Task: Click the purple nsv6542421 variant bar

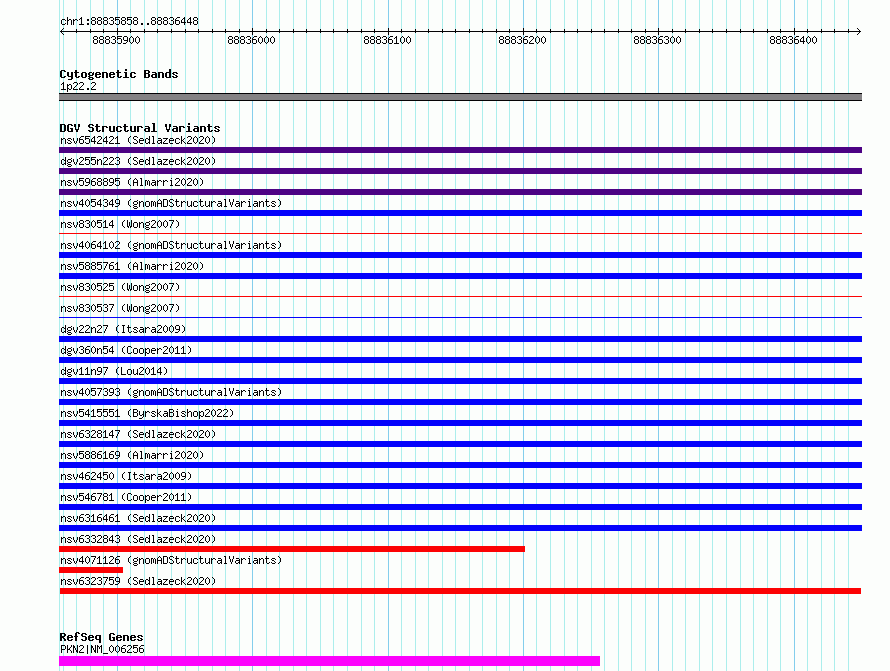Action: 460,150
